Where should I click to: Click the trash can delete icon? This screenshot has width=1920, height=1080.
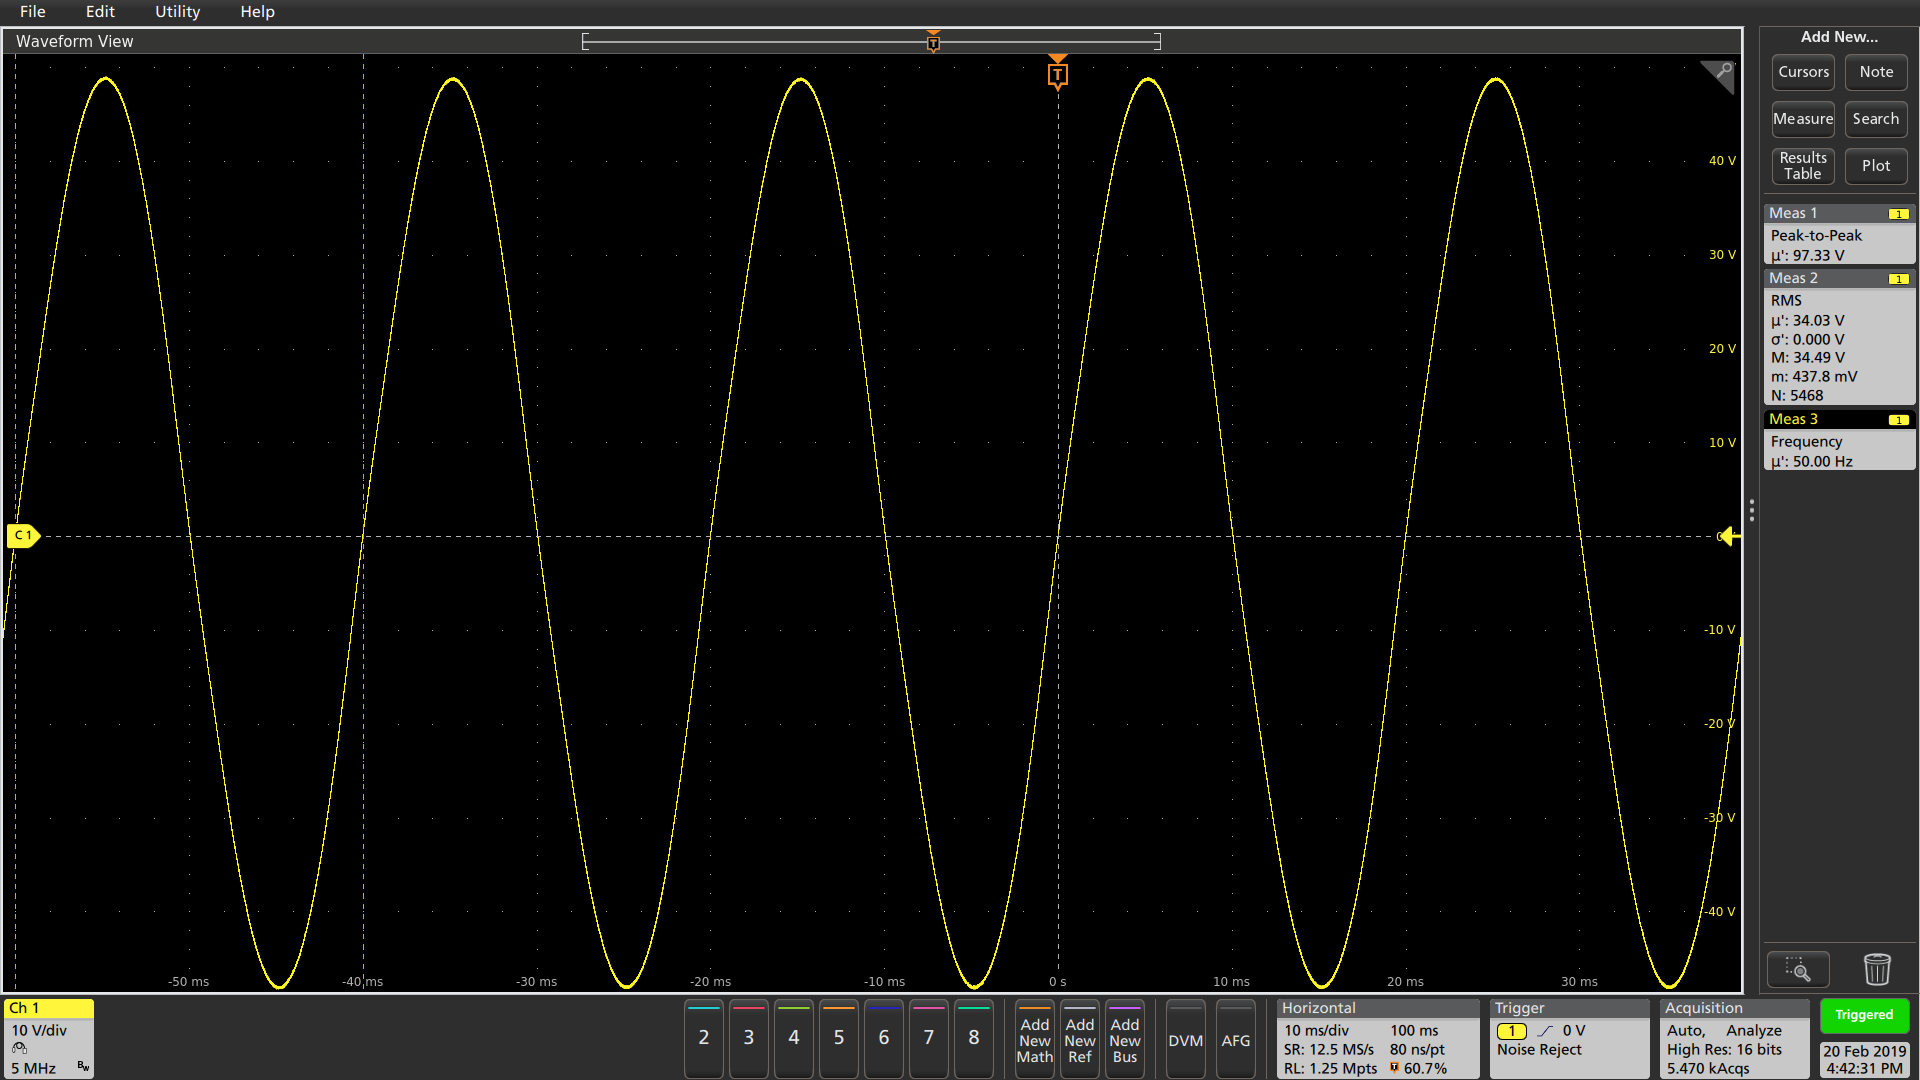[1877, 969]
